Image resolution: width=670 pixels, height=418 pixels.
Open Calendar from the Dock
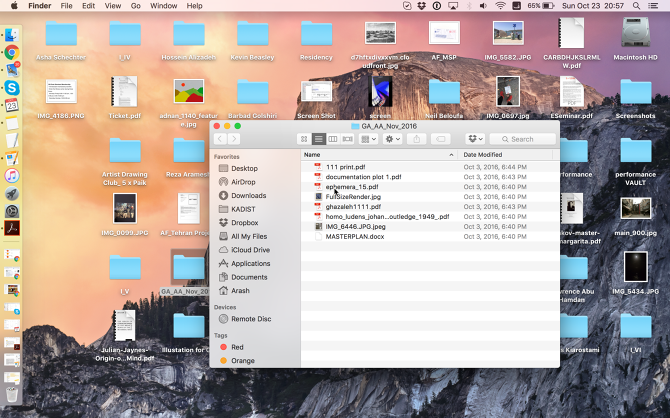pyautogui.click(x=12, y=105)
